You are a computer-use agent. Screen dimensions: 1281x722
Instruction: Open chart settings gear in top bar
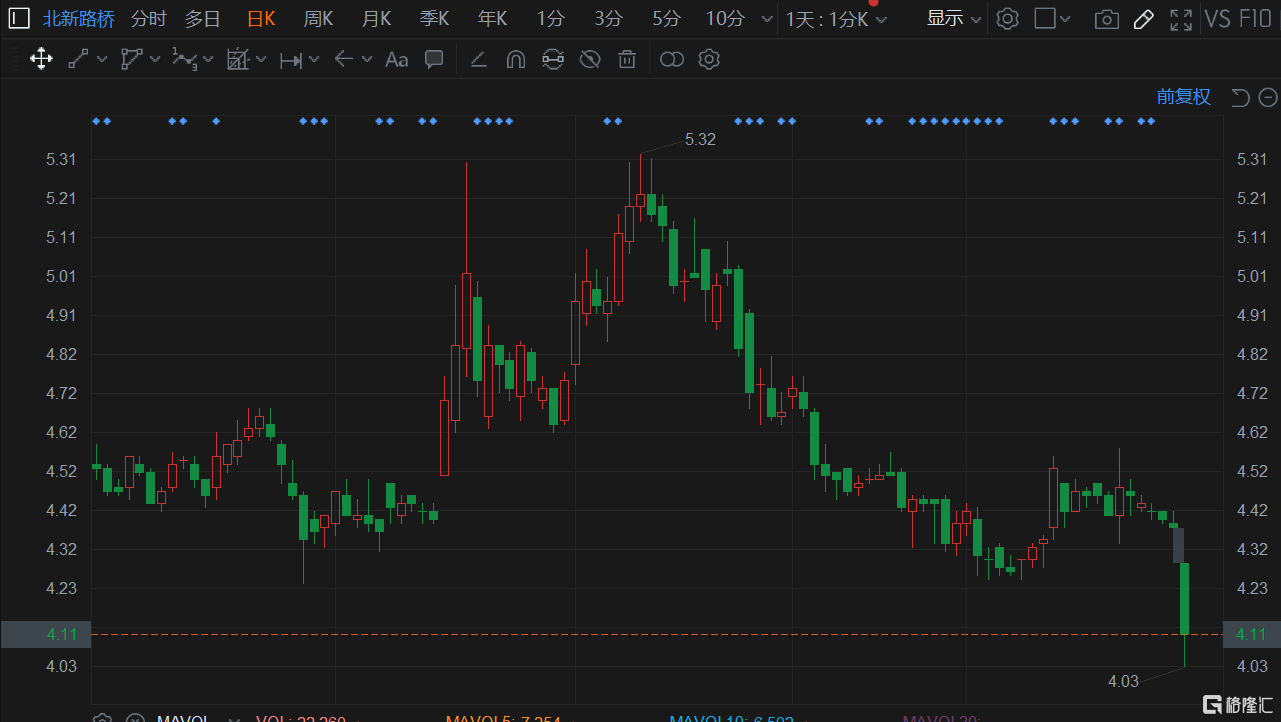click(1008, 18)
